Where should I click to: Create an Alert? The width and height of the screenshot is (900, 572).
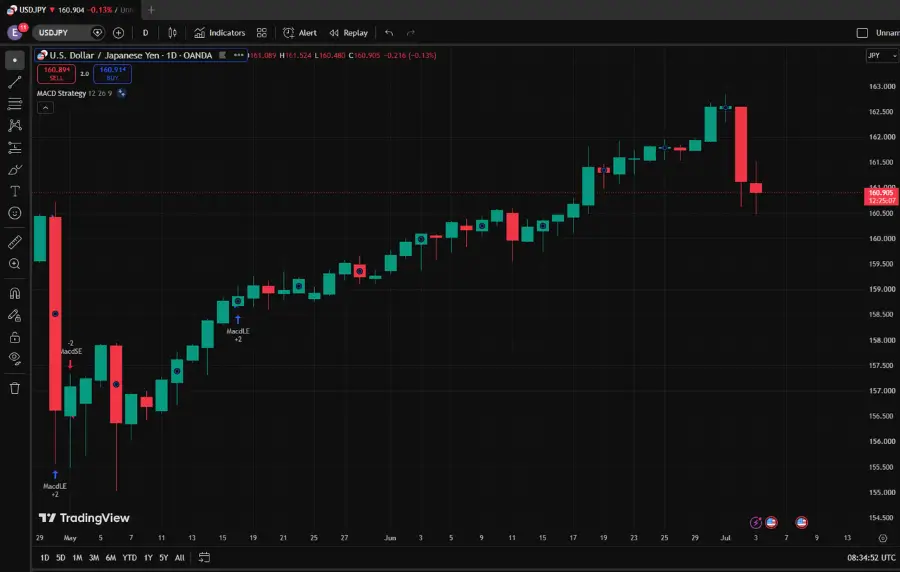click(x=300, y=33)
